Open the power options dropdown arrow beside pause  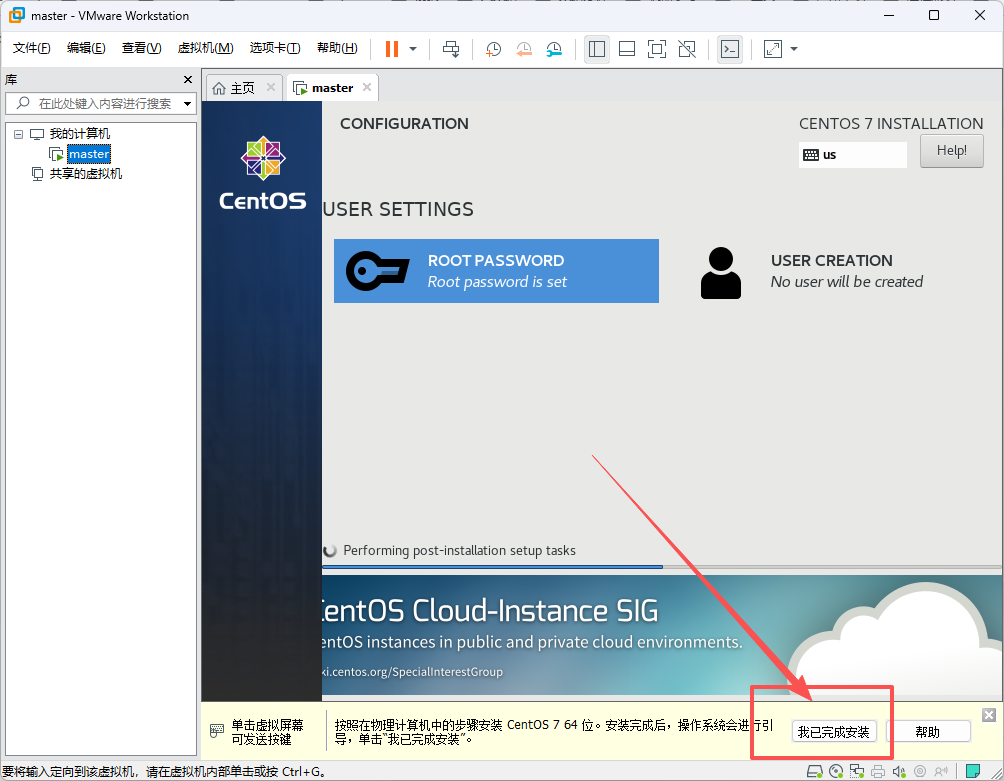(x=413, y=49)
